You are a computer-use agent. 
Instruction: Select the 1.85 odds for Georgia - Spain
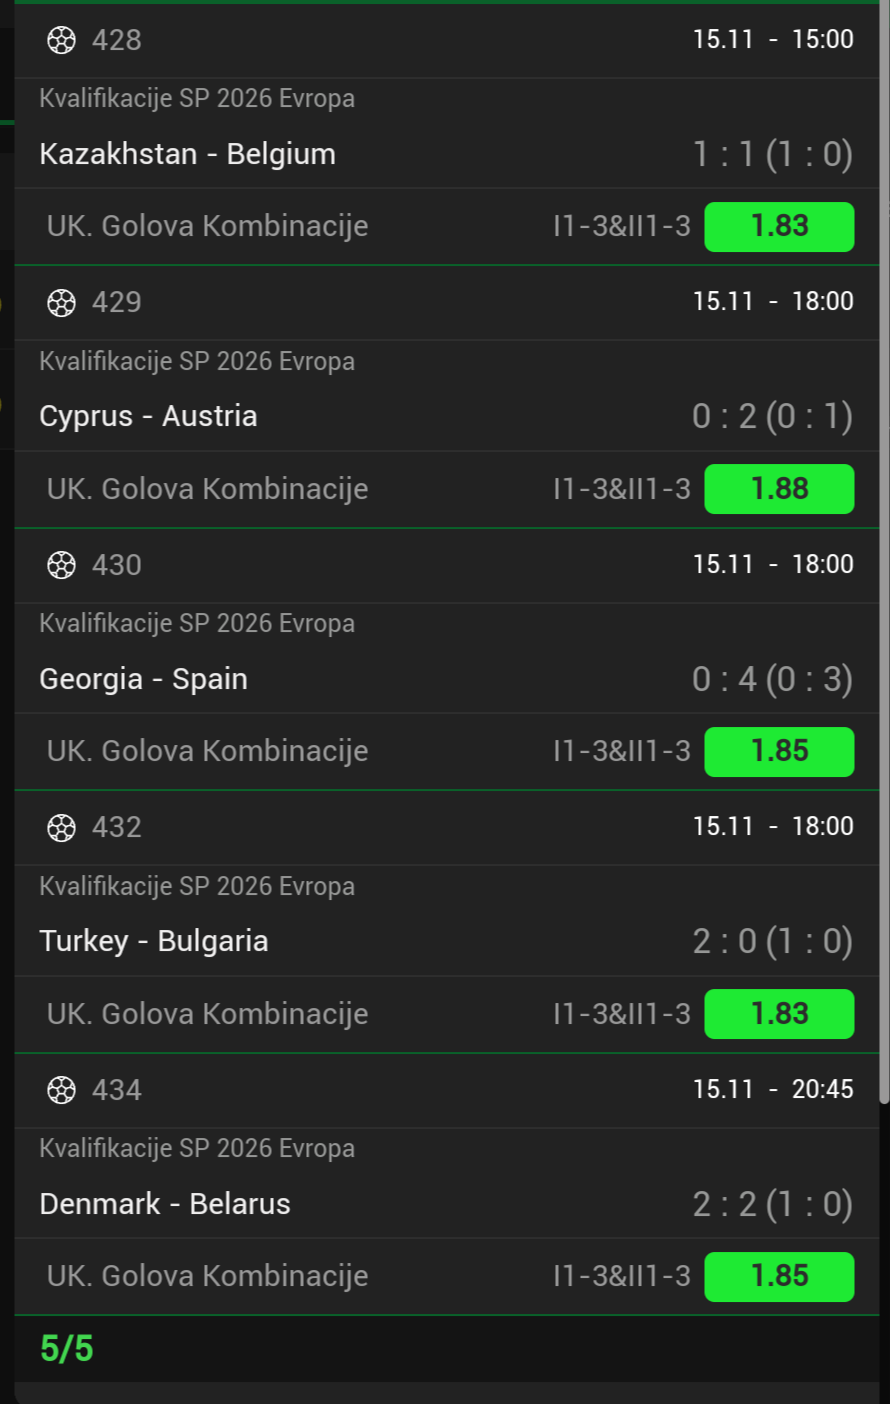click(x=779, y=751)
